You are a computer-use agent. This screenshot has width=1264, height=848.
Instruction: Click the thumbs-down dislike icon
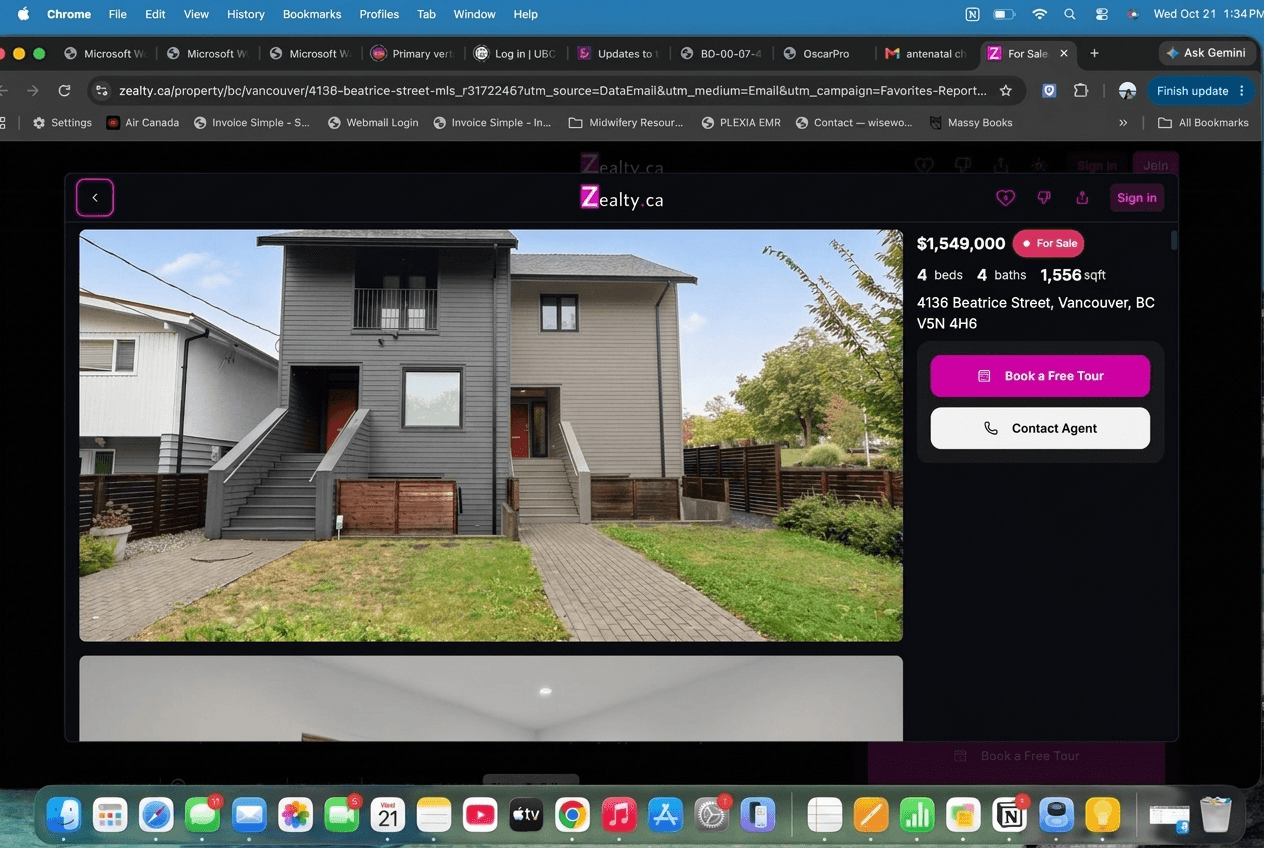[1044, 198]
